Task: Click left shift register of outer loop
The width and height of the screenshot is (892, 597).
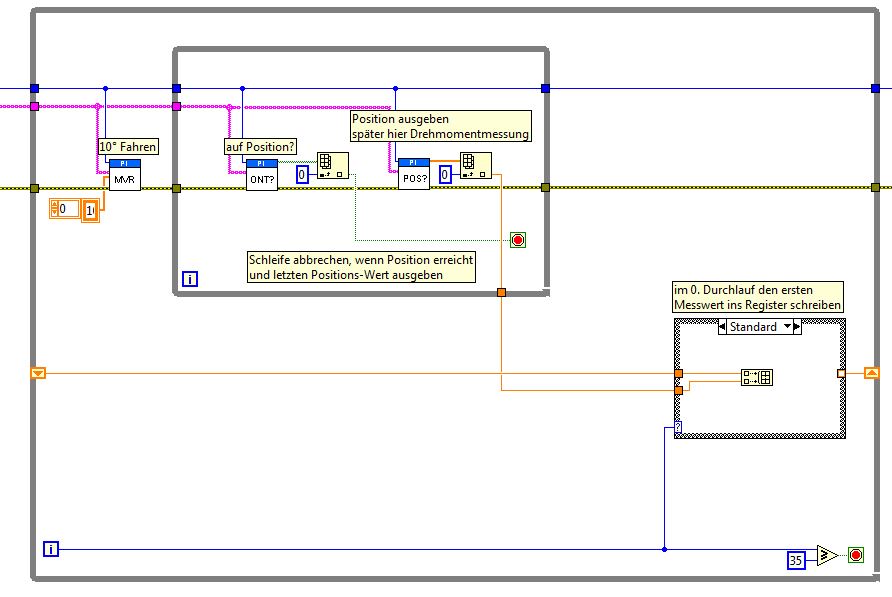Action: tap(38, 373)
